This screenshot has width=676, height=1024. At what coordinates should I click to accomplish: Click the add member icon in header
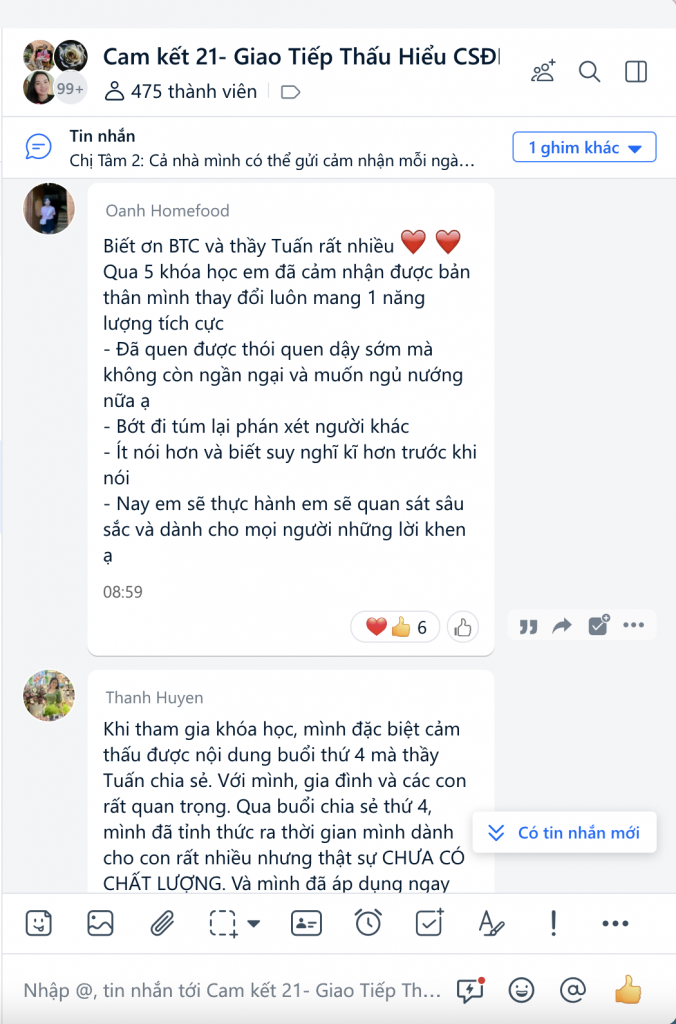tap(543, 71)
